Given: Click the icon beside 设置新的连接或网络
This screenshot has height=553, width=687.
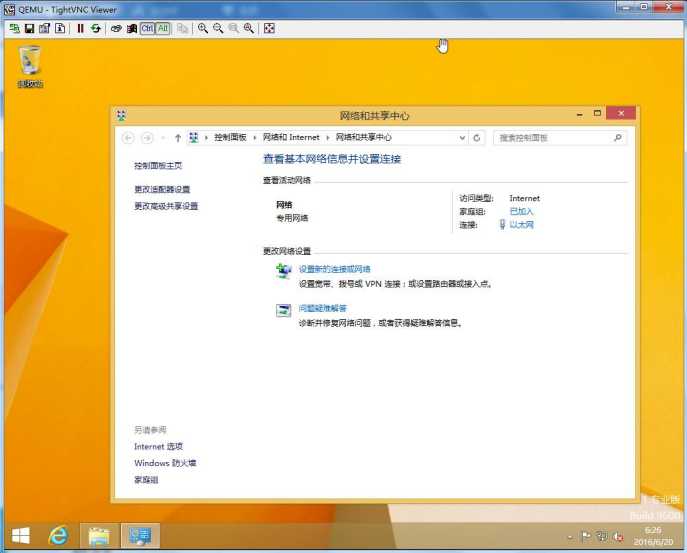Looking at the screenshot, I should (283, 271).
